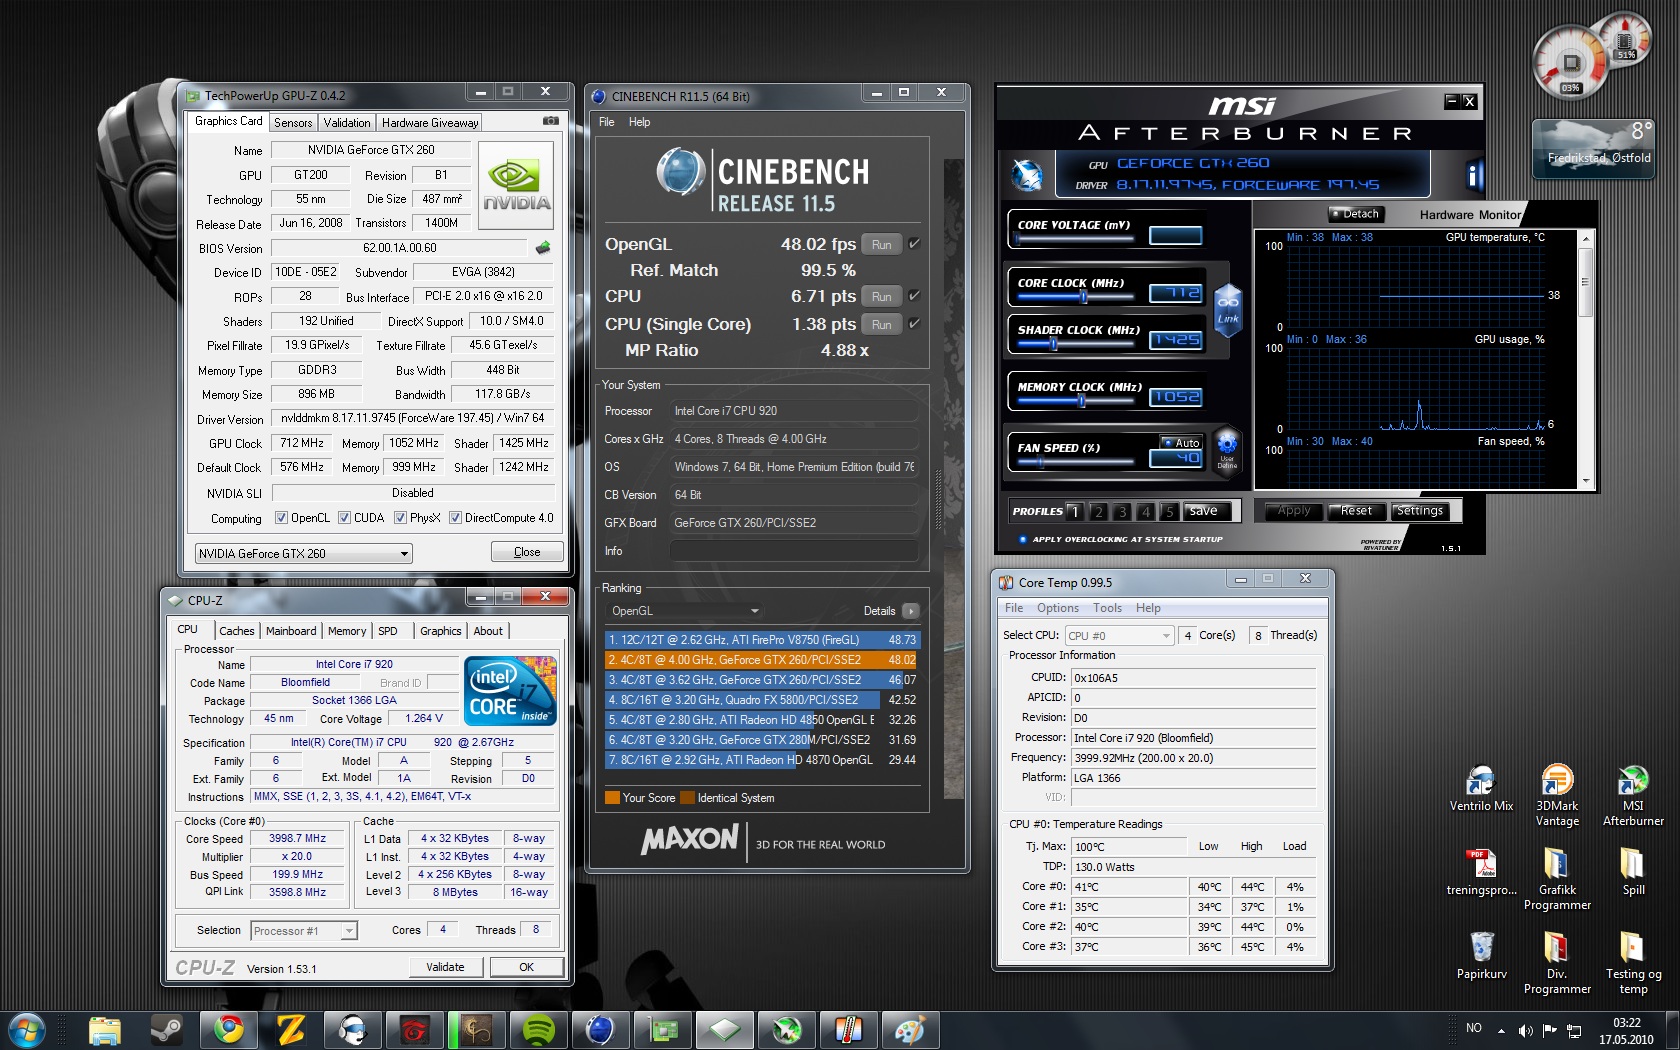
Task: Open the treningspro PDF file on desktop
Action: pyautogui.click(x=1481, y=873)
